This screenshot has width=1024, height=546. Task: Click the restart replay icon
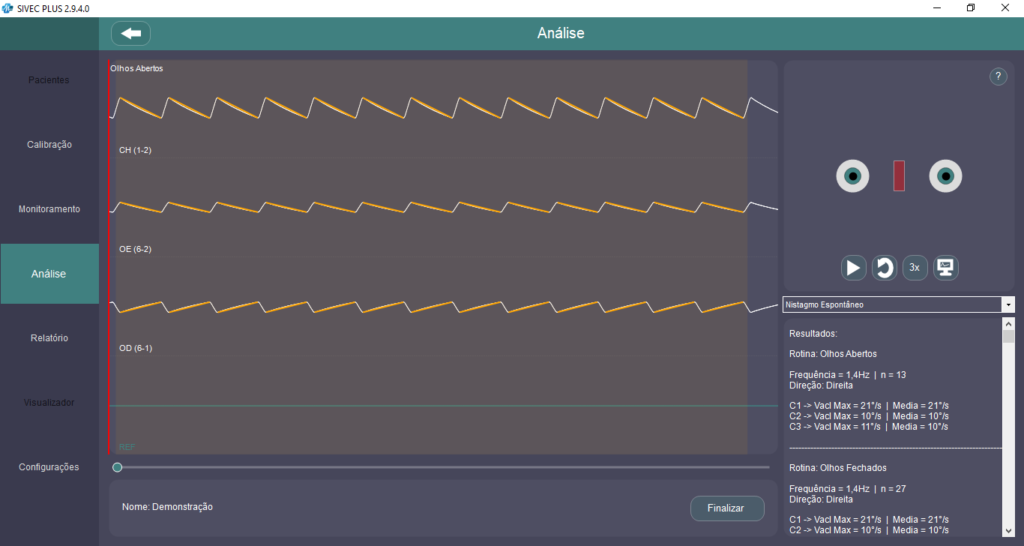click(x=884, y=267)
